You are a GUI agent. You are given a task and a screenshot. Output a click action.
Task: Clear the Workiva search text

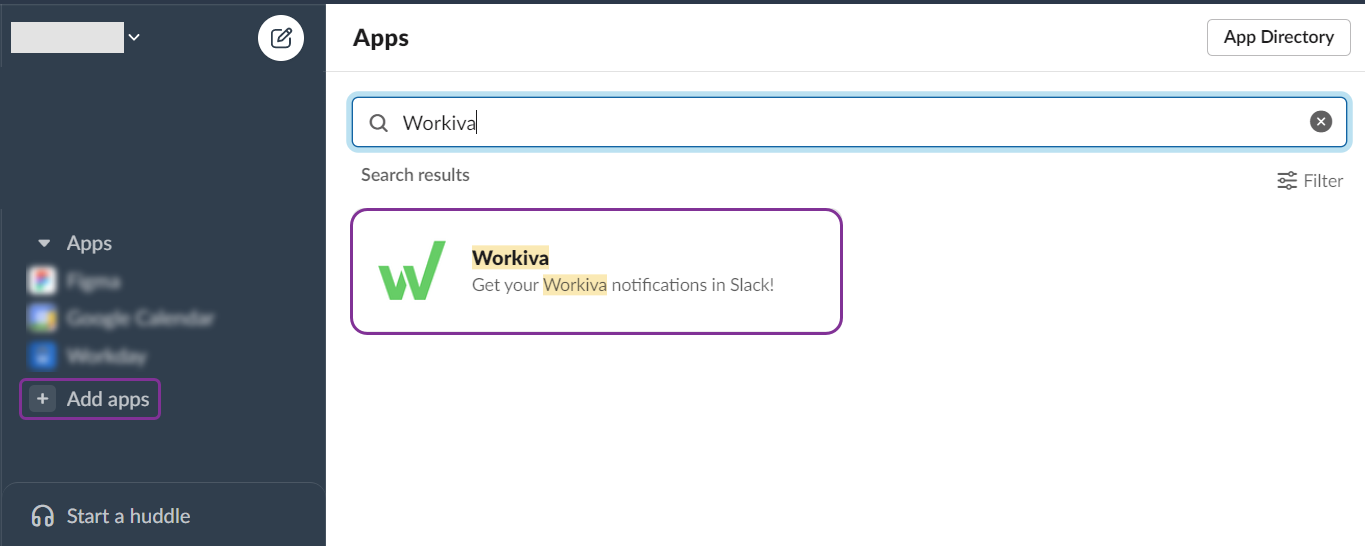point(1321,122)
